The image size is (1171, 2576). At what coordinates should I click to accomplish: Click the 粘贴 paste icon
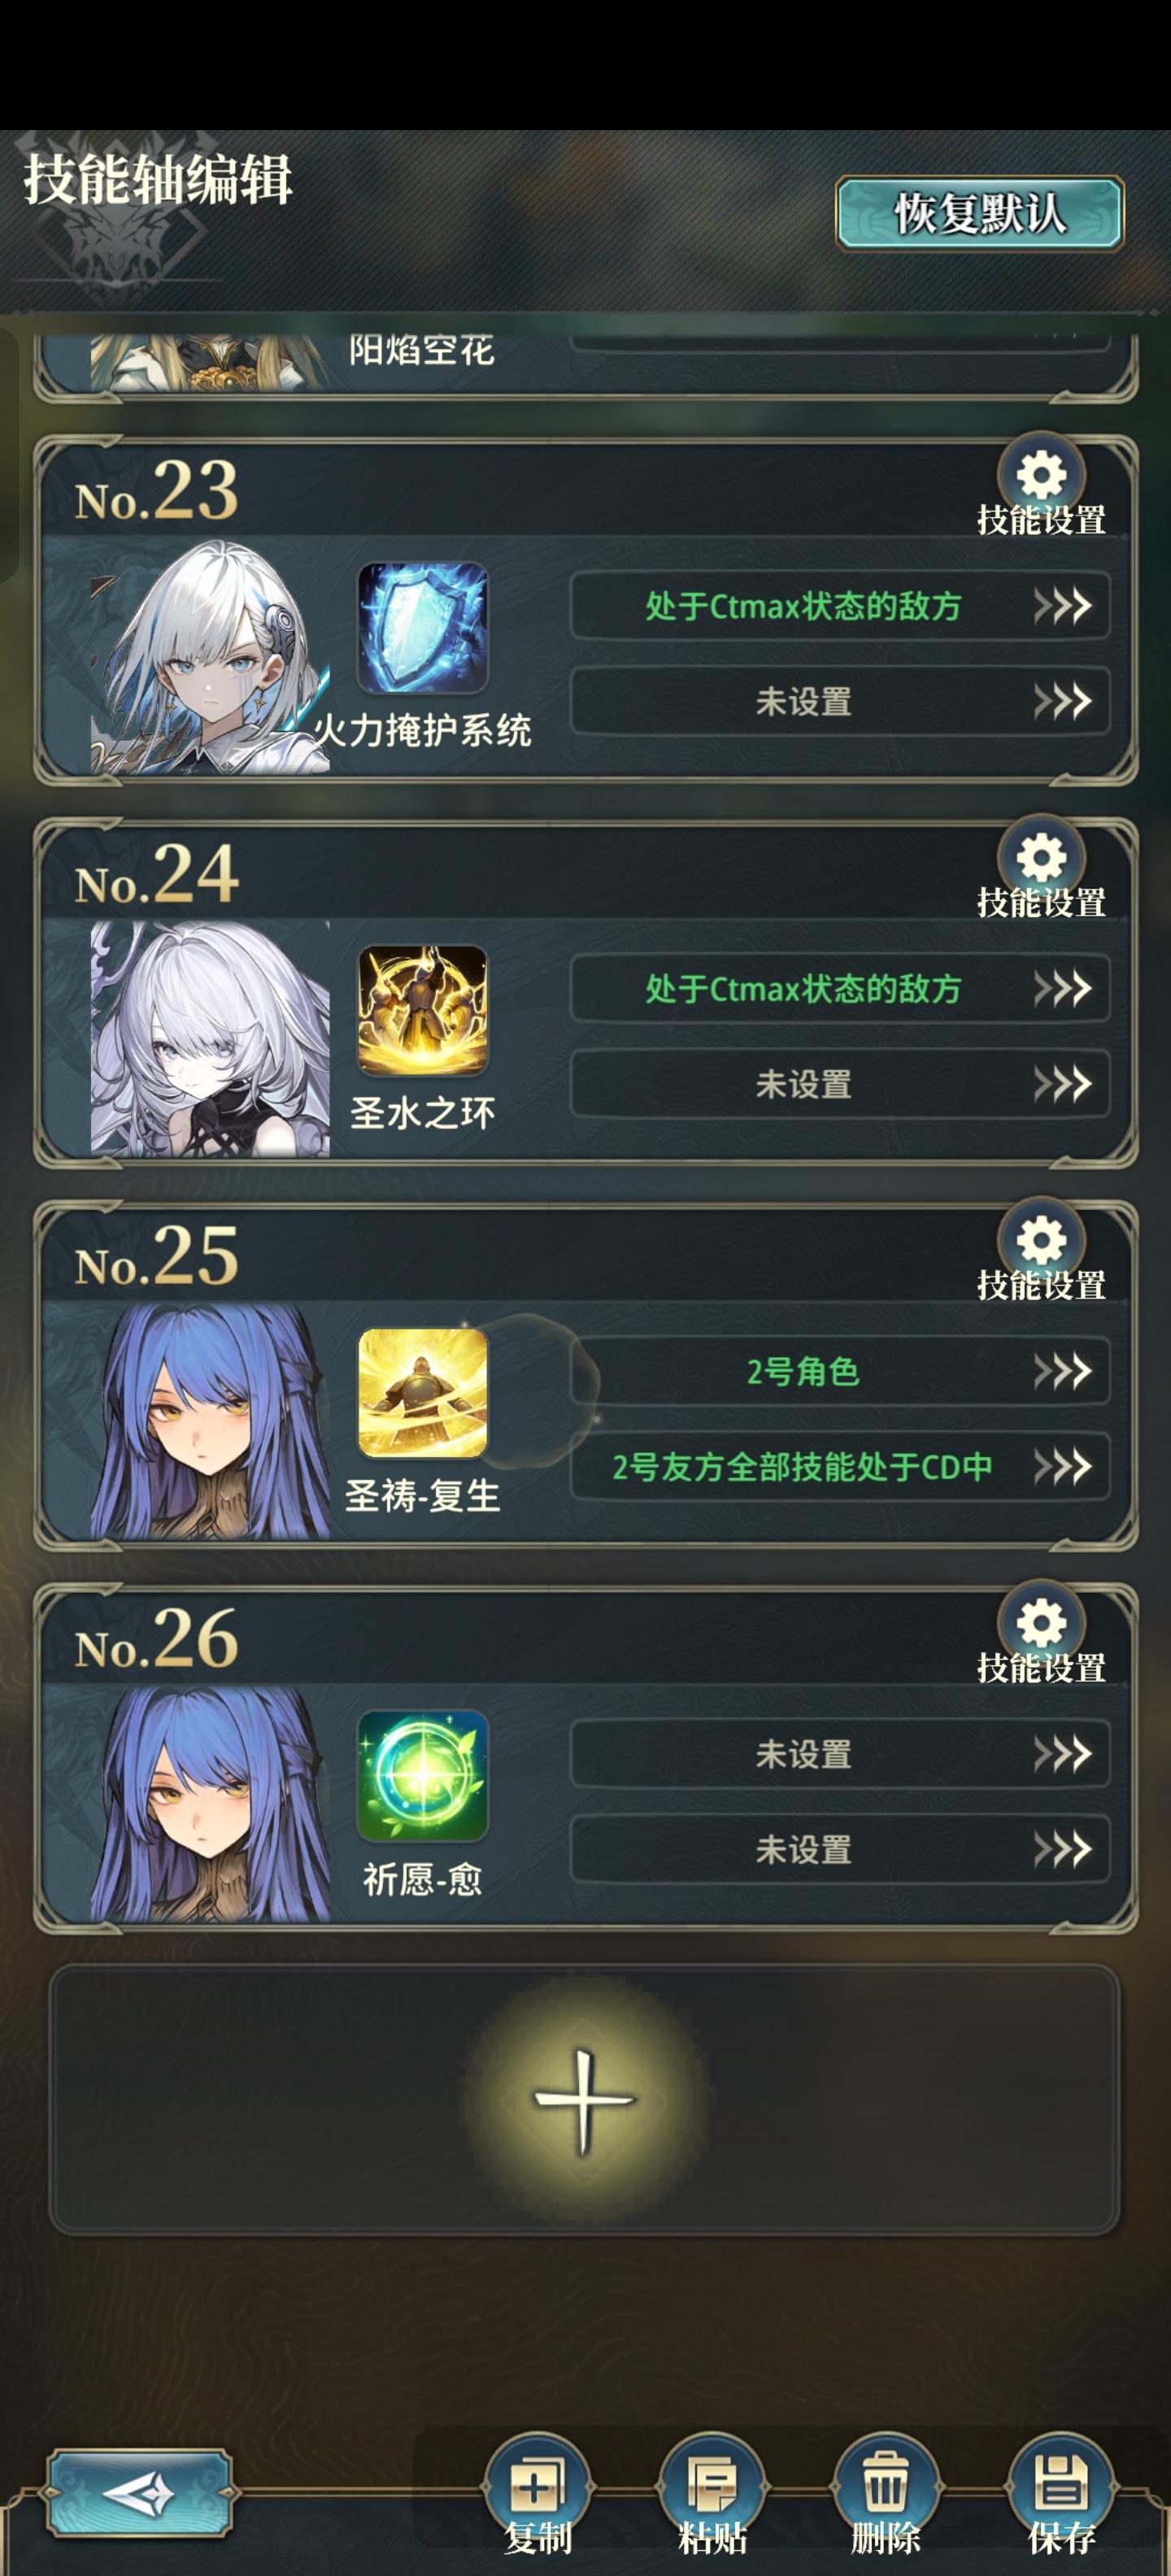pyautogui.click(x=712, y=2485)
